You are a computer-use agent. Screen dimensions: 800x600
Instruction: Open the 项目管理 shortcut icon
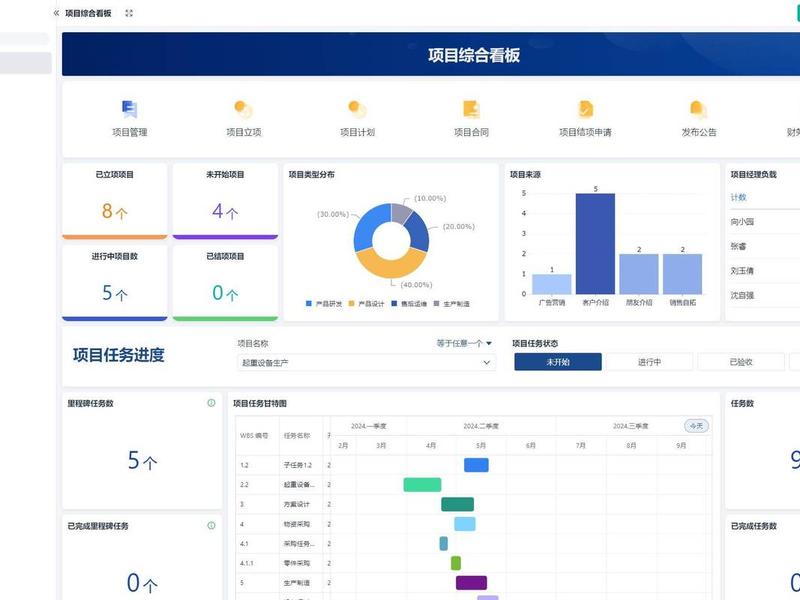[x=130, y=109]
